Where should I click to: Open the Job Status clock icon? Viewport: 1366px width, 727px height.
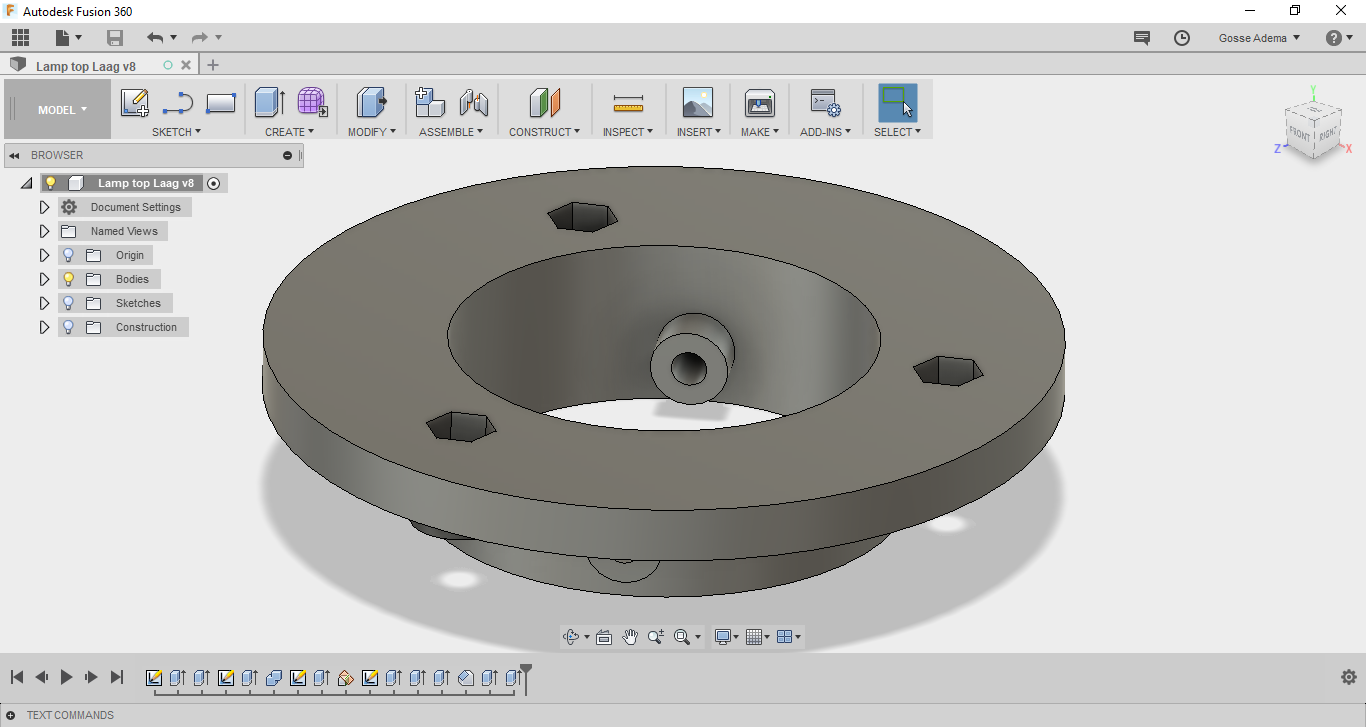tap(1182, 38)
